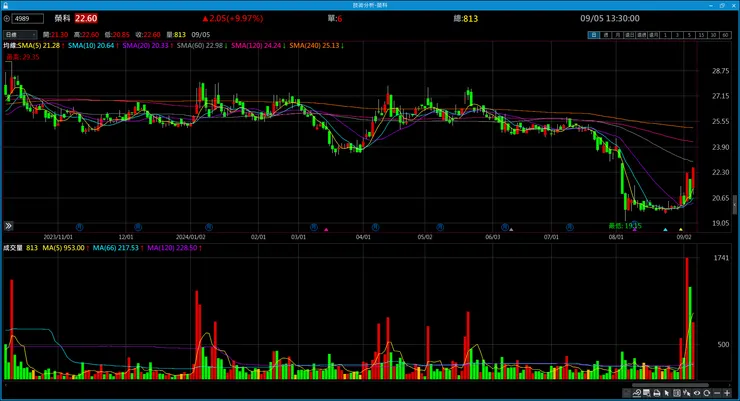Screen dimensions: 740x401
Task: Zoom in chart with plus icon
Action: (727, 393)
